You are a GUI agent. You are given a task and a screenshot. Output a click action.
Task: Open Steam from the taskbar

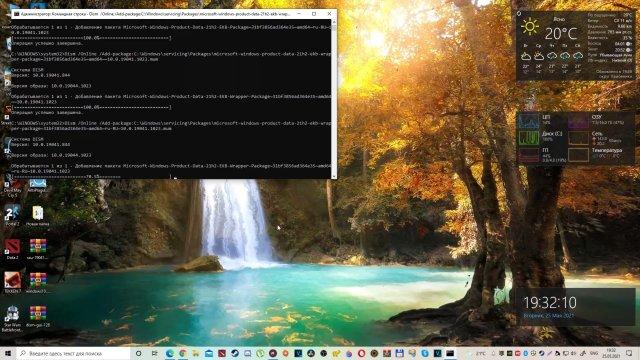[x=235, y=353]
